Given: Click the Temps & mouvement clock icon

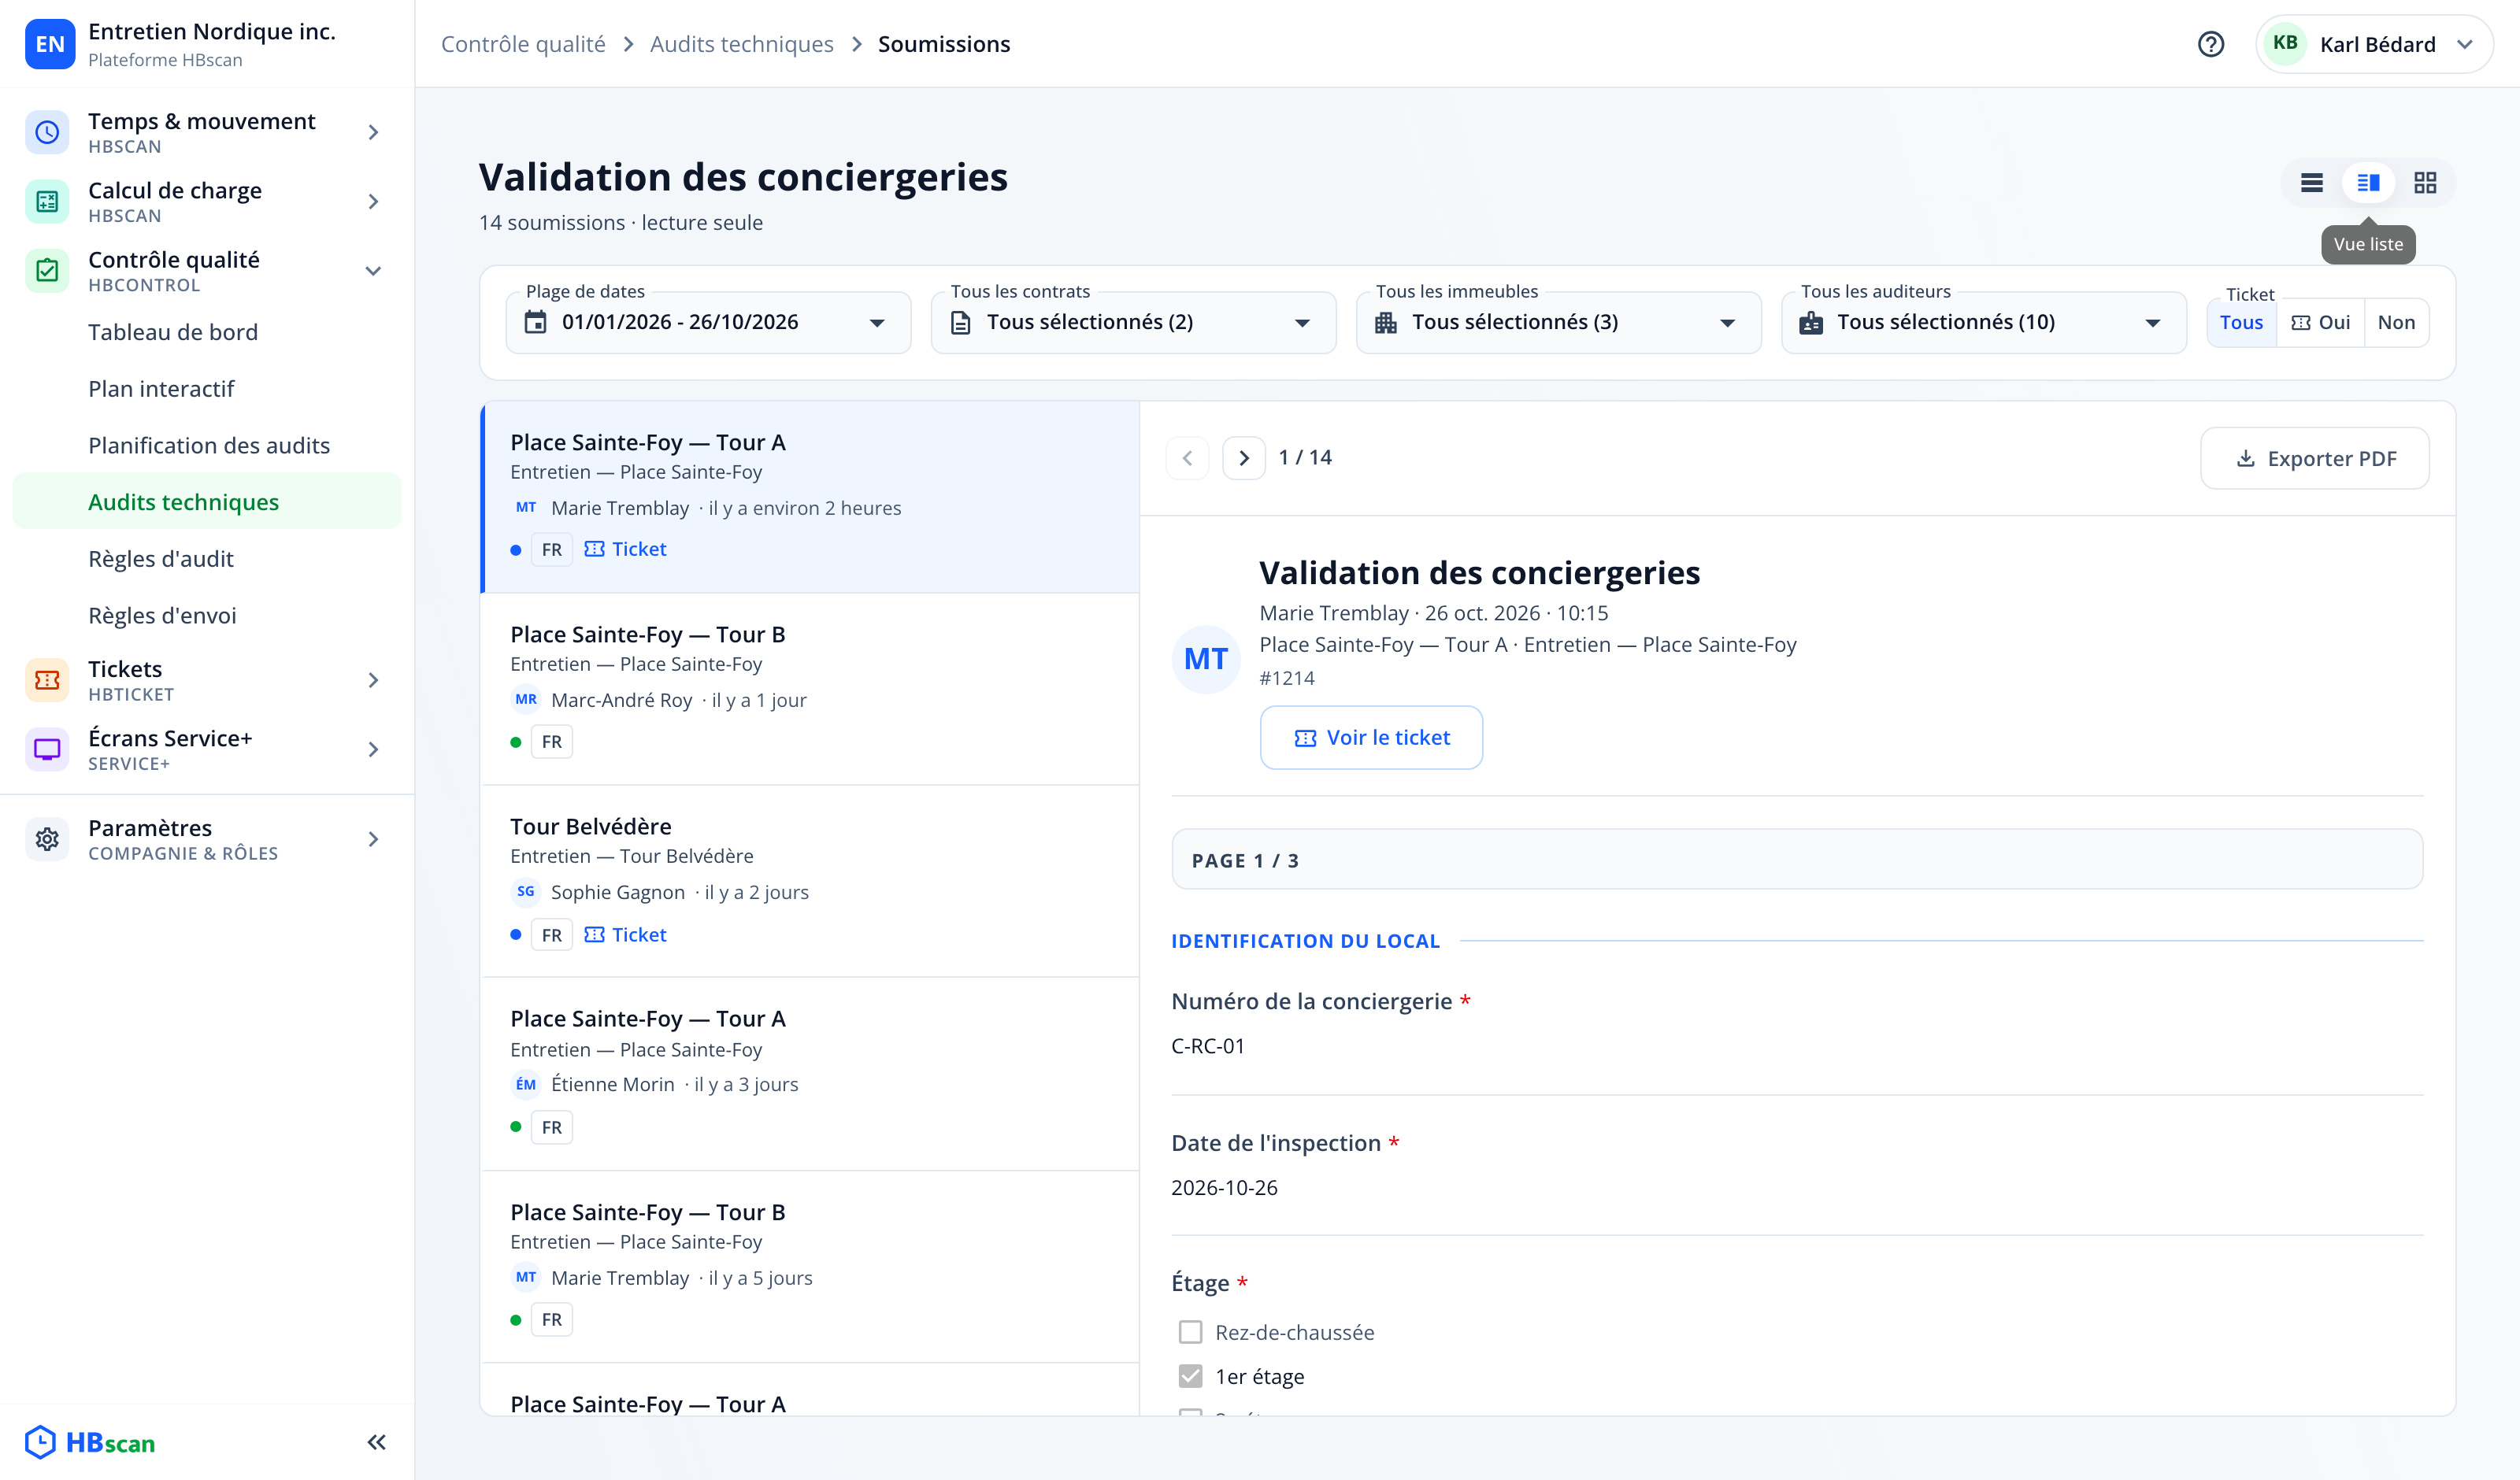Looking at the screenshot, I should coord(47,132).
